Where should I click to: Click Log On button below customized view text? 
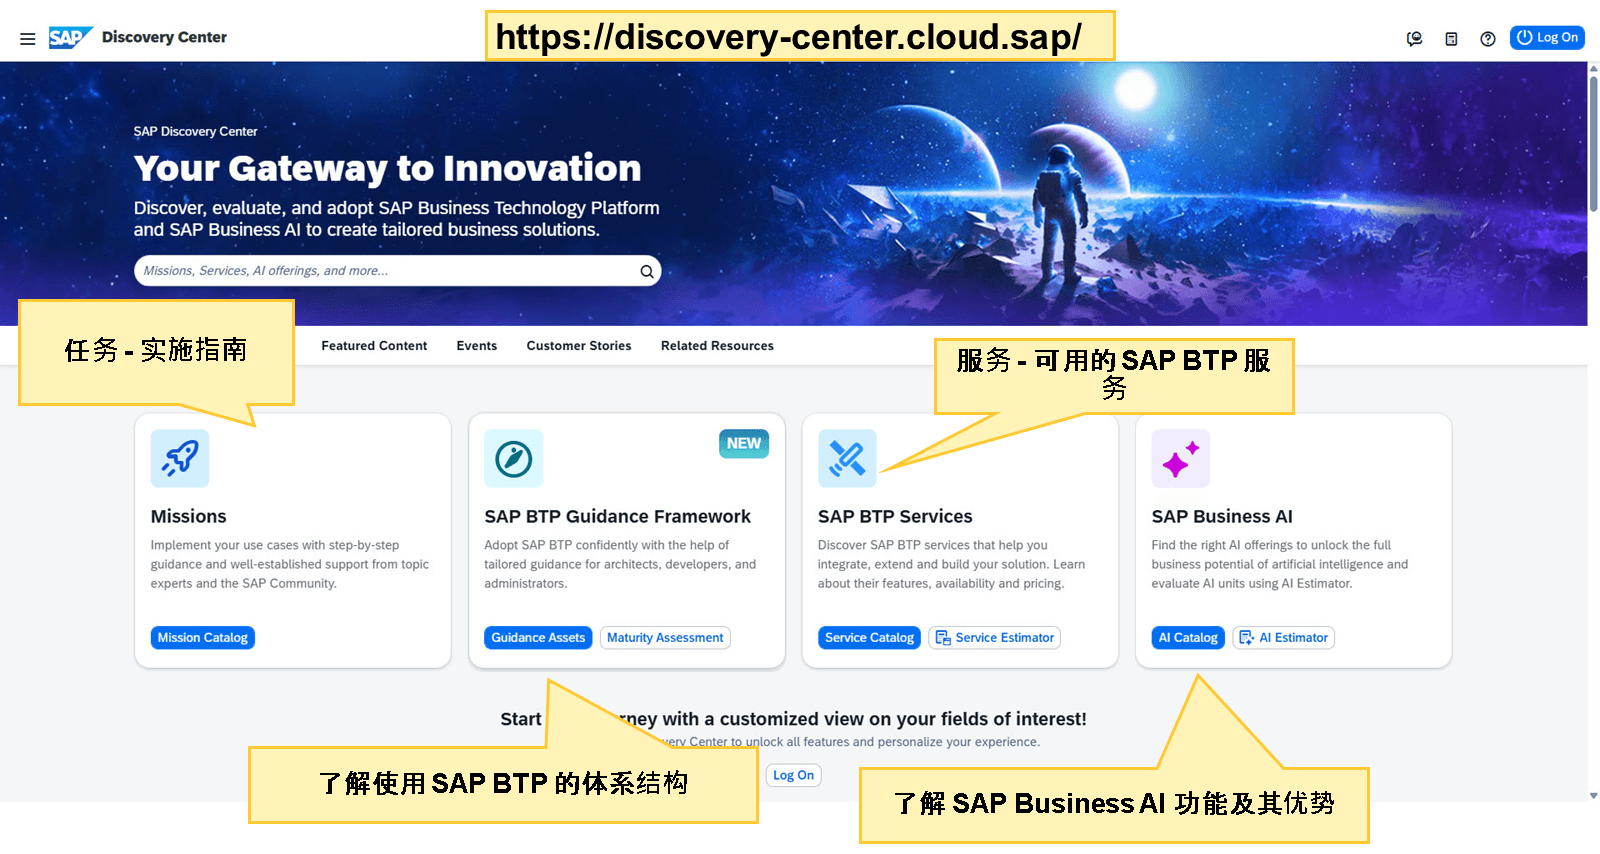793,775
